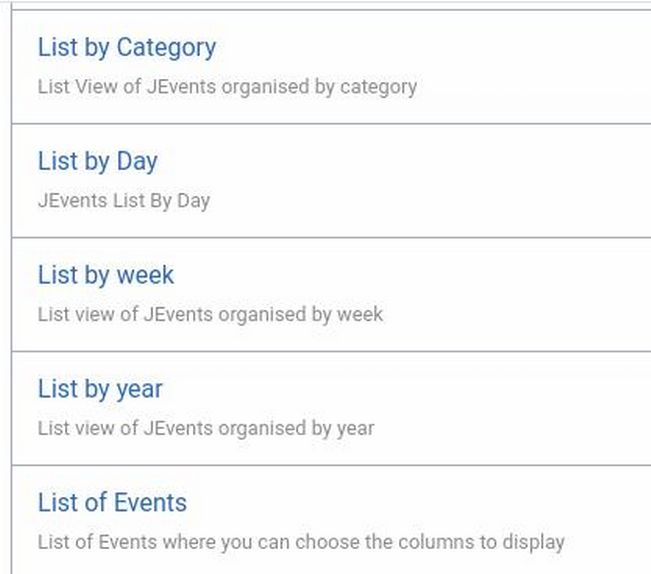Click the List by year title
Viewport: 651px width, 574px height.
[x=99, y=389]
